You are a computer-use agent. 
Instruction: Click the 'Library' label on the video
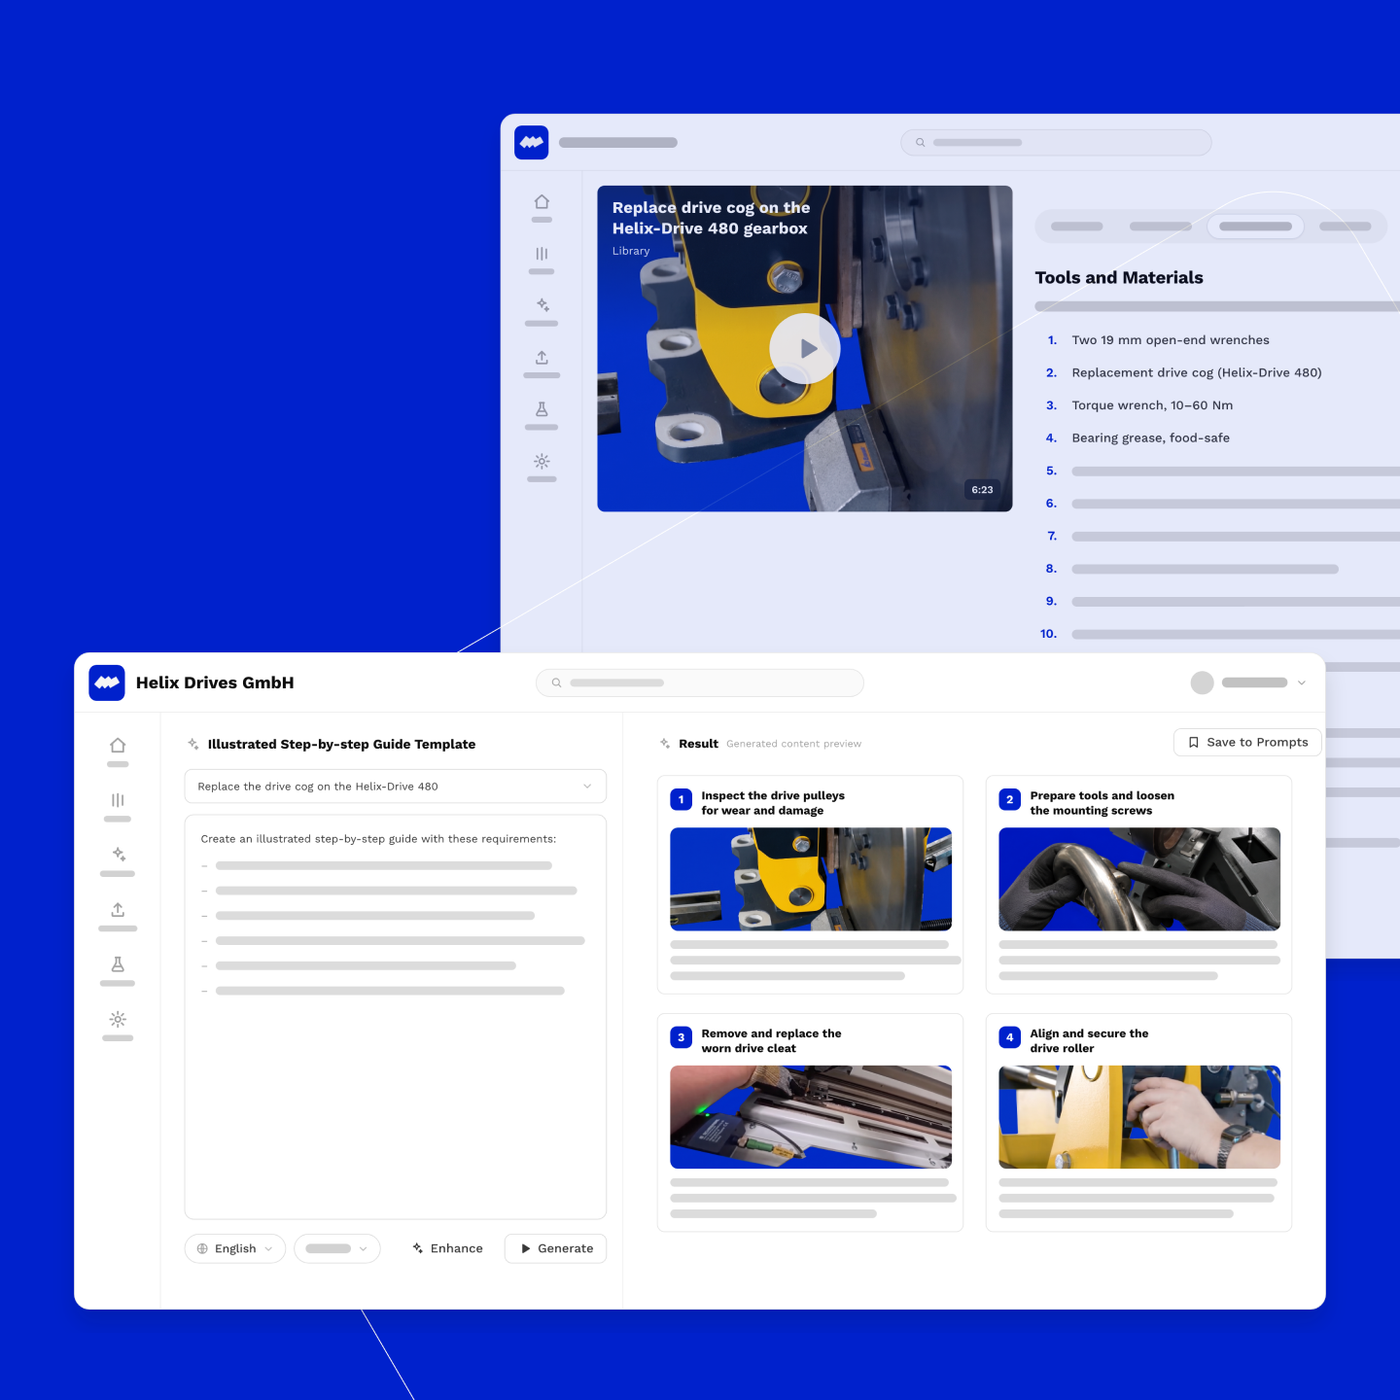tap(631, 251)
